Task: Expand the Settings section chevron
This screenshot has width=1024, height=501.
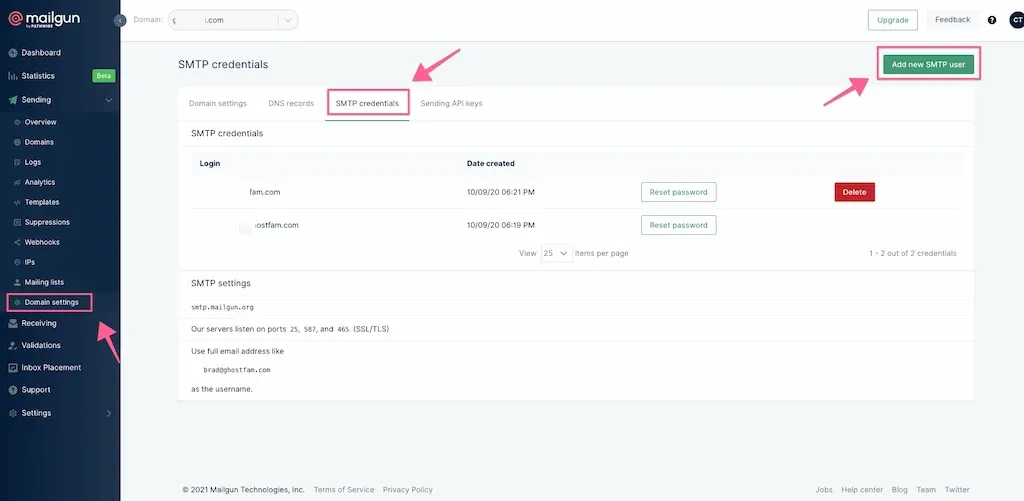Action: point(108,413)
